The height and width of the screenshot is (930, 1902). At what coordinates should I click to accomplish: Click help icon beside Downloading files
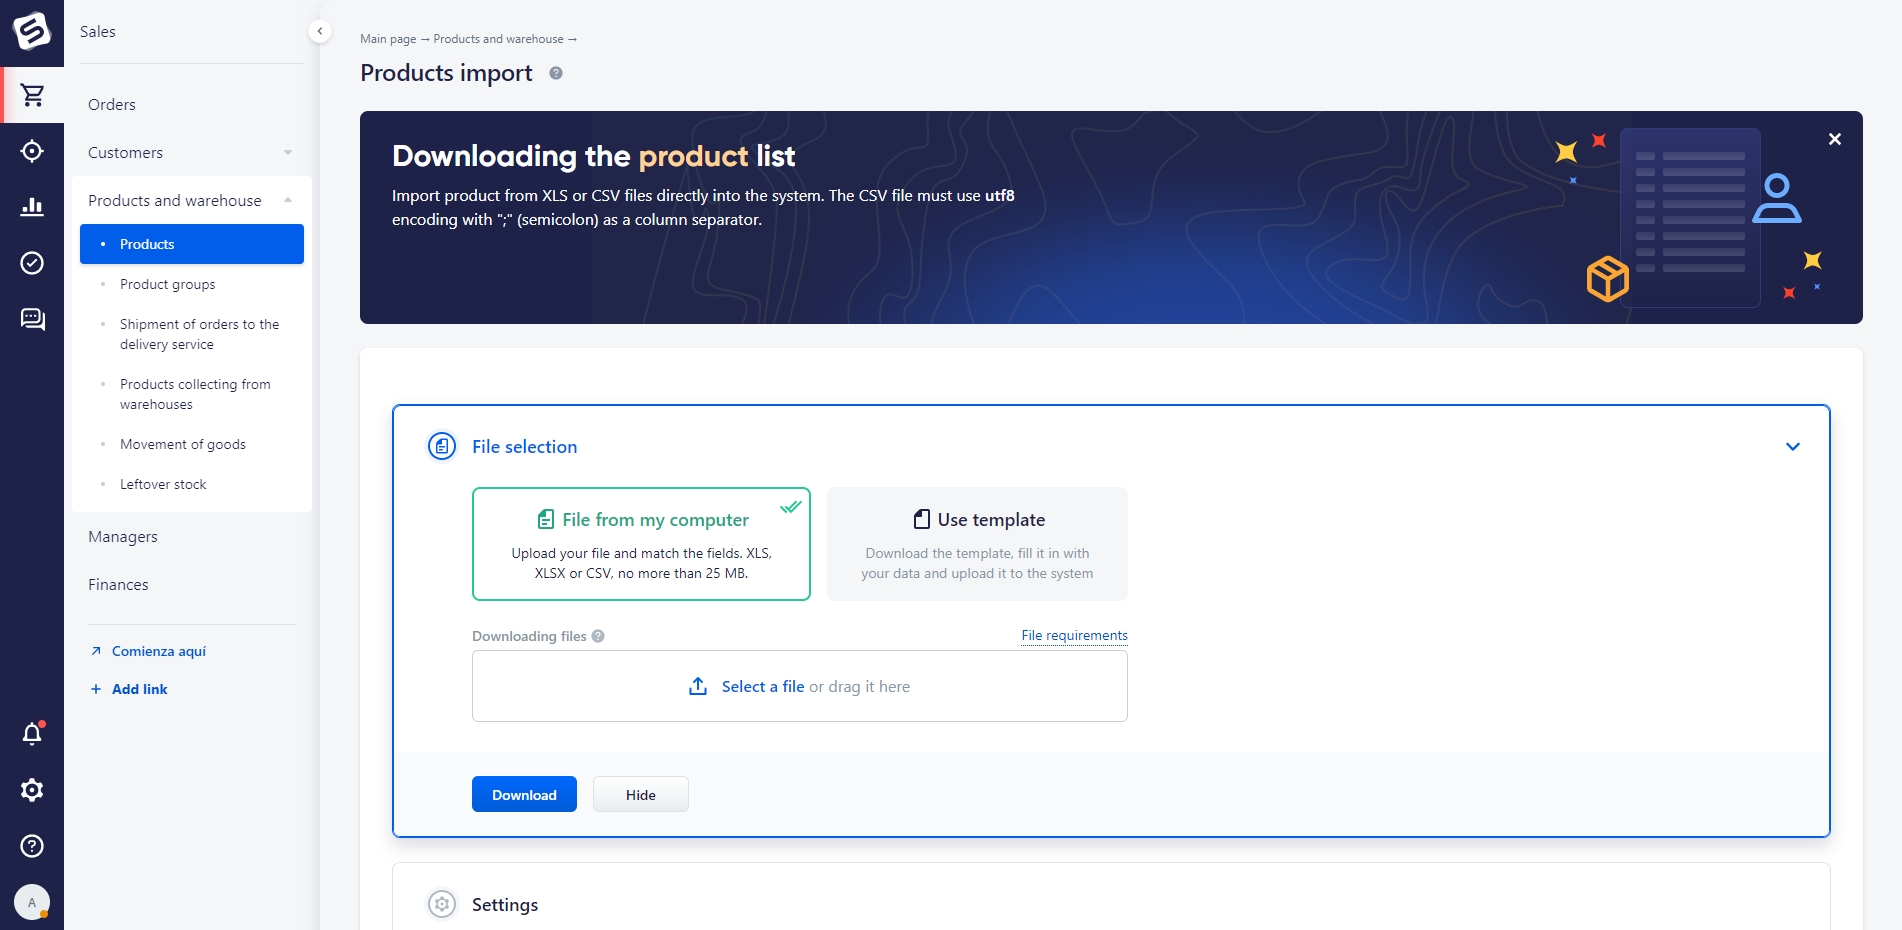(x=598, y=636)
